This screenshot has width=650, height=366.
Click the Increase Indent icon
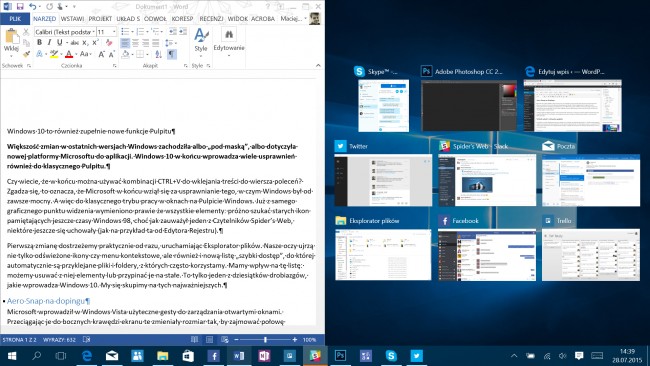pyautogui.click(x=183, y=32)
